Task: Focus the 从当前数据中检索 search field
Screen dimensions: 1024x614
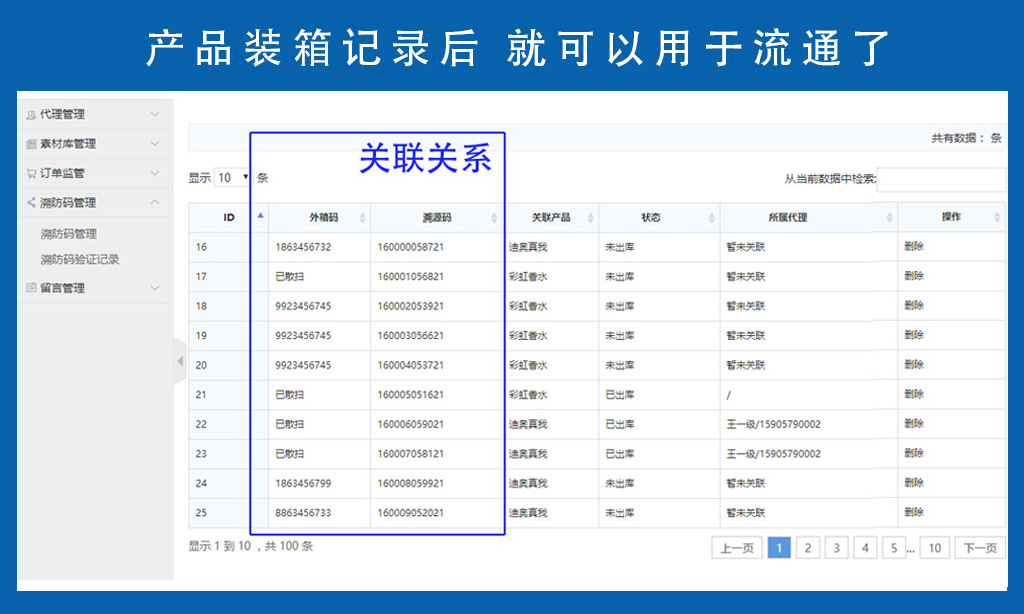Action: click(x=940, y=179)
